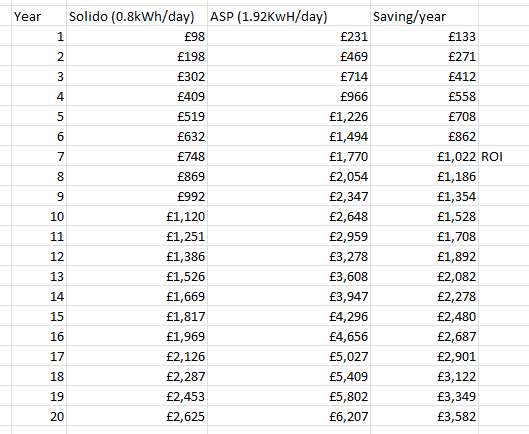Viewport: 529px width, 434px height.
Task: Select the year 20 cell
Action: coord(39,416)
